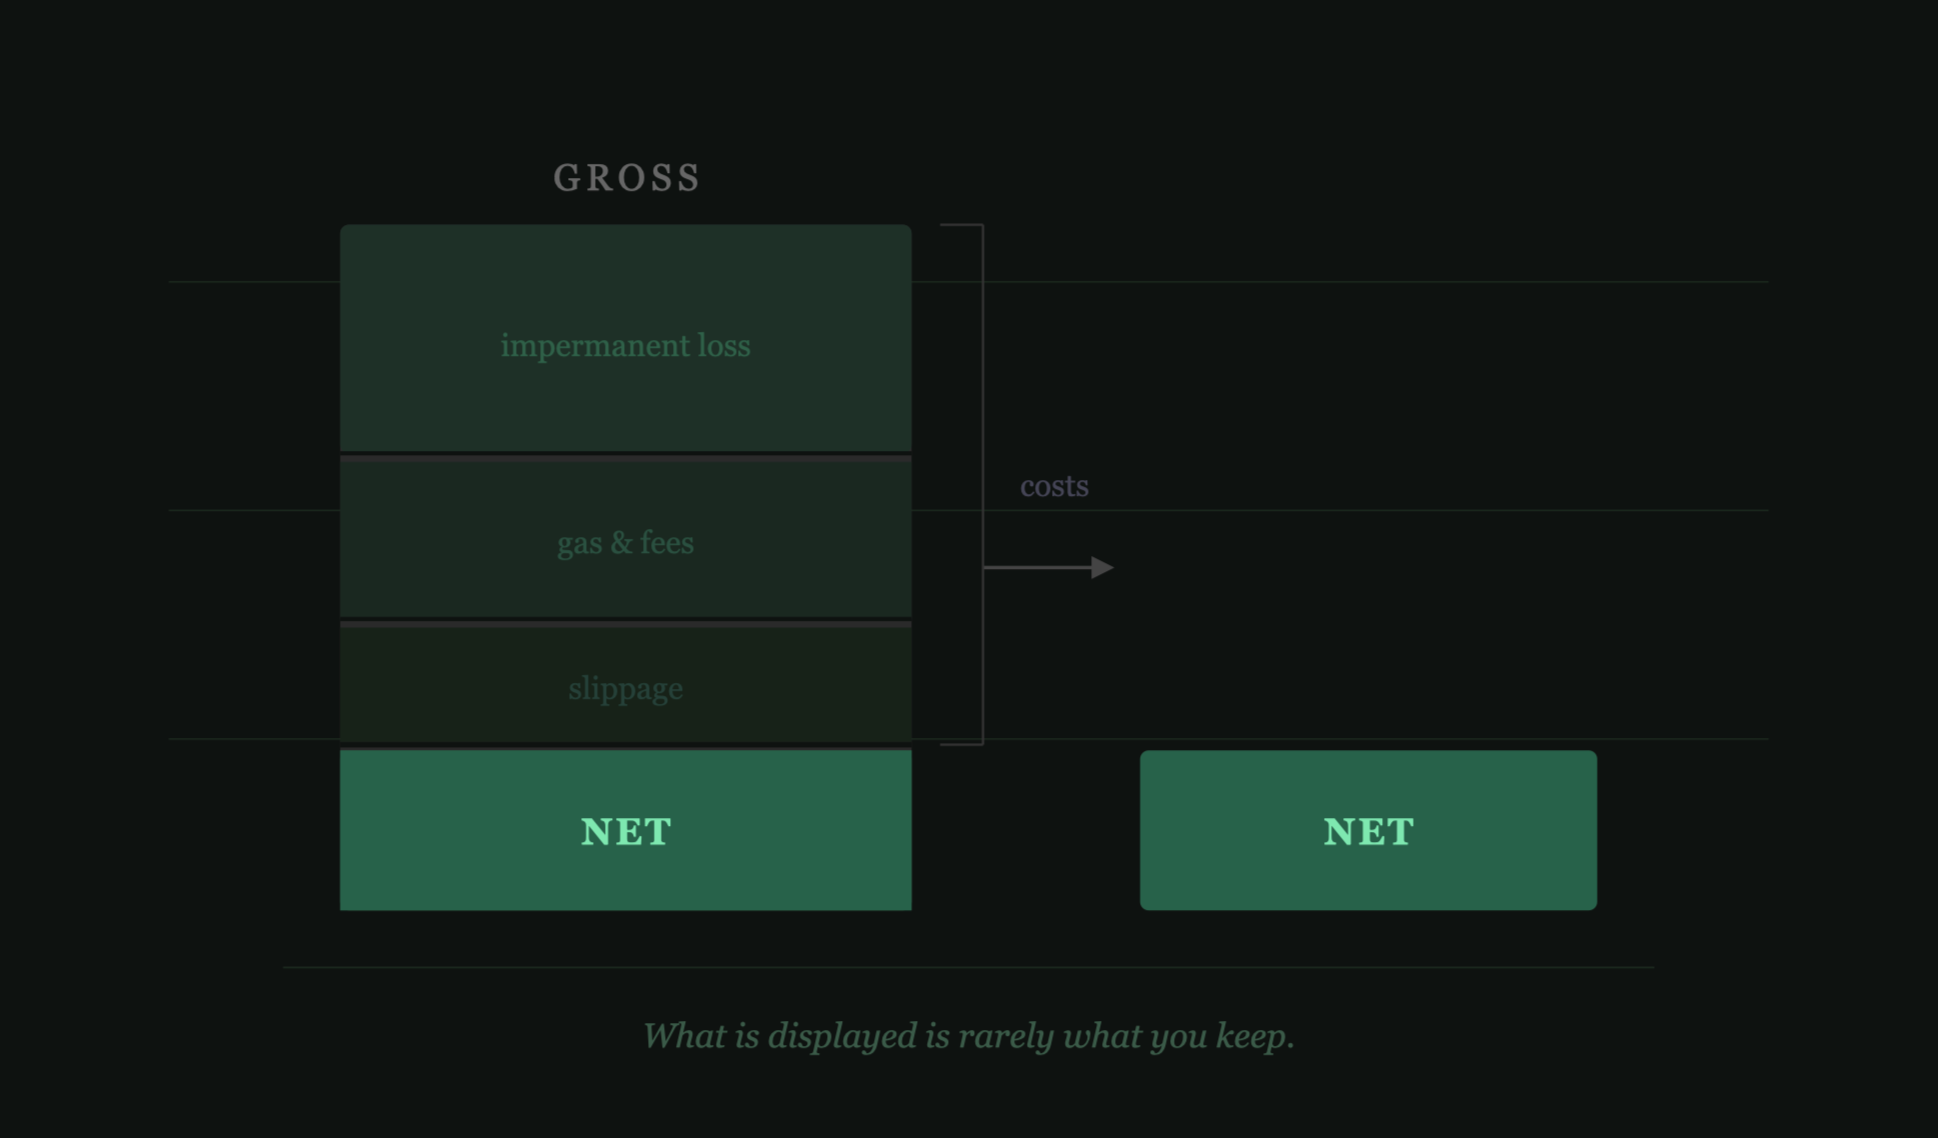
Task: Click the caption 'What is displayed is rarely what you keep.'
Action: (968, 1036)
